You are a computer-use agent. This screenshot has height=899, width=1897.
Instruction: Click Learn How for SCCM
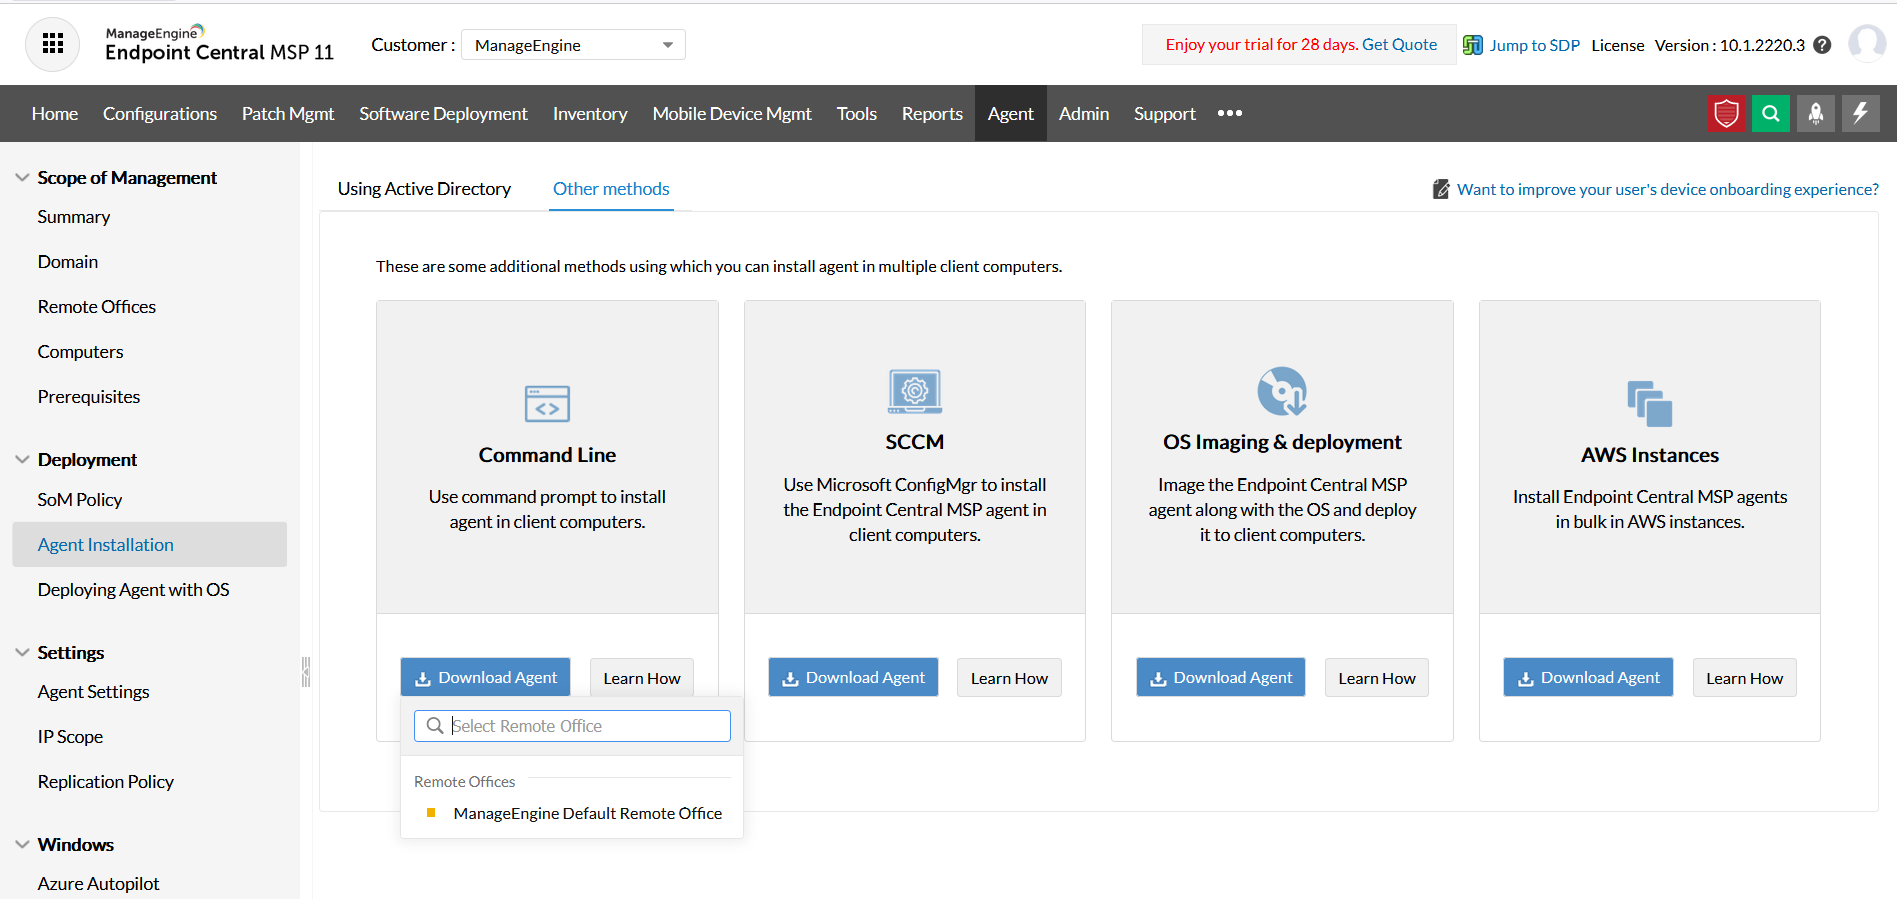1009,678
